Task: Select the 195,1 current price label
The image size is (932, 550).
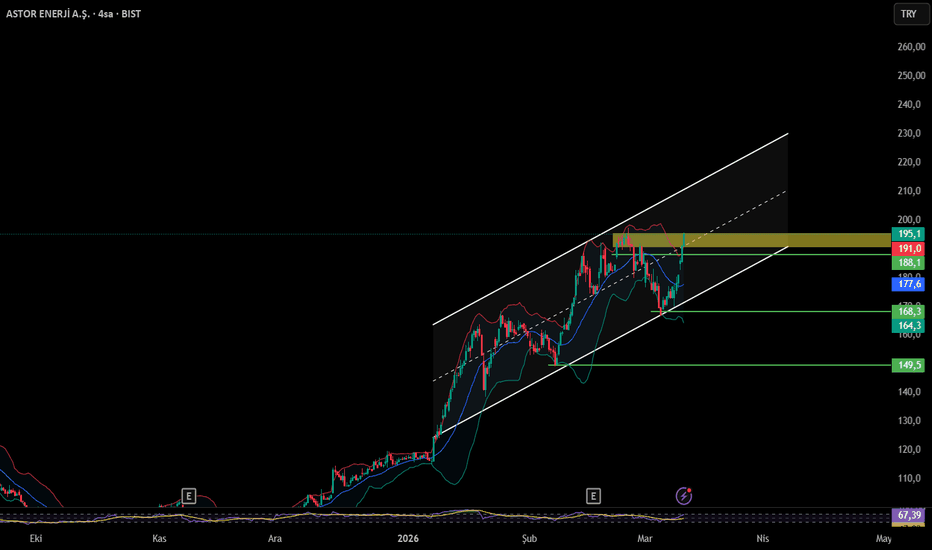Action: pyautogui.click(x=908, y=234)
